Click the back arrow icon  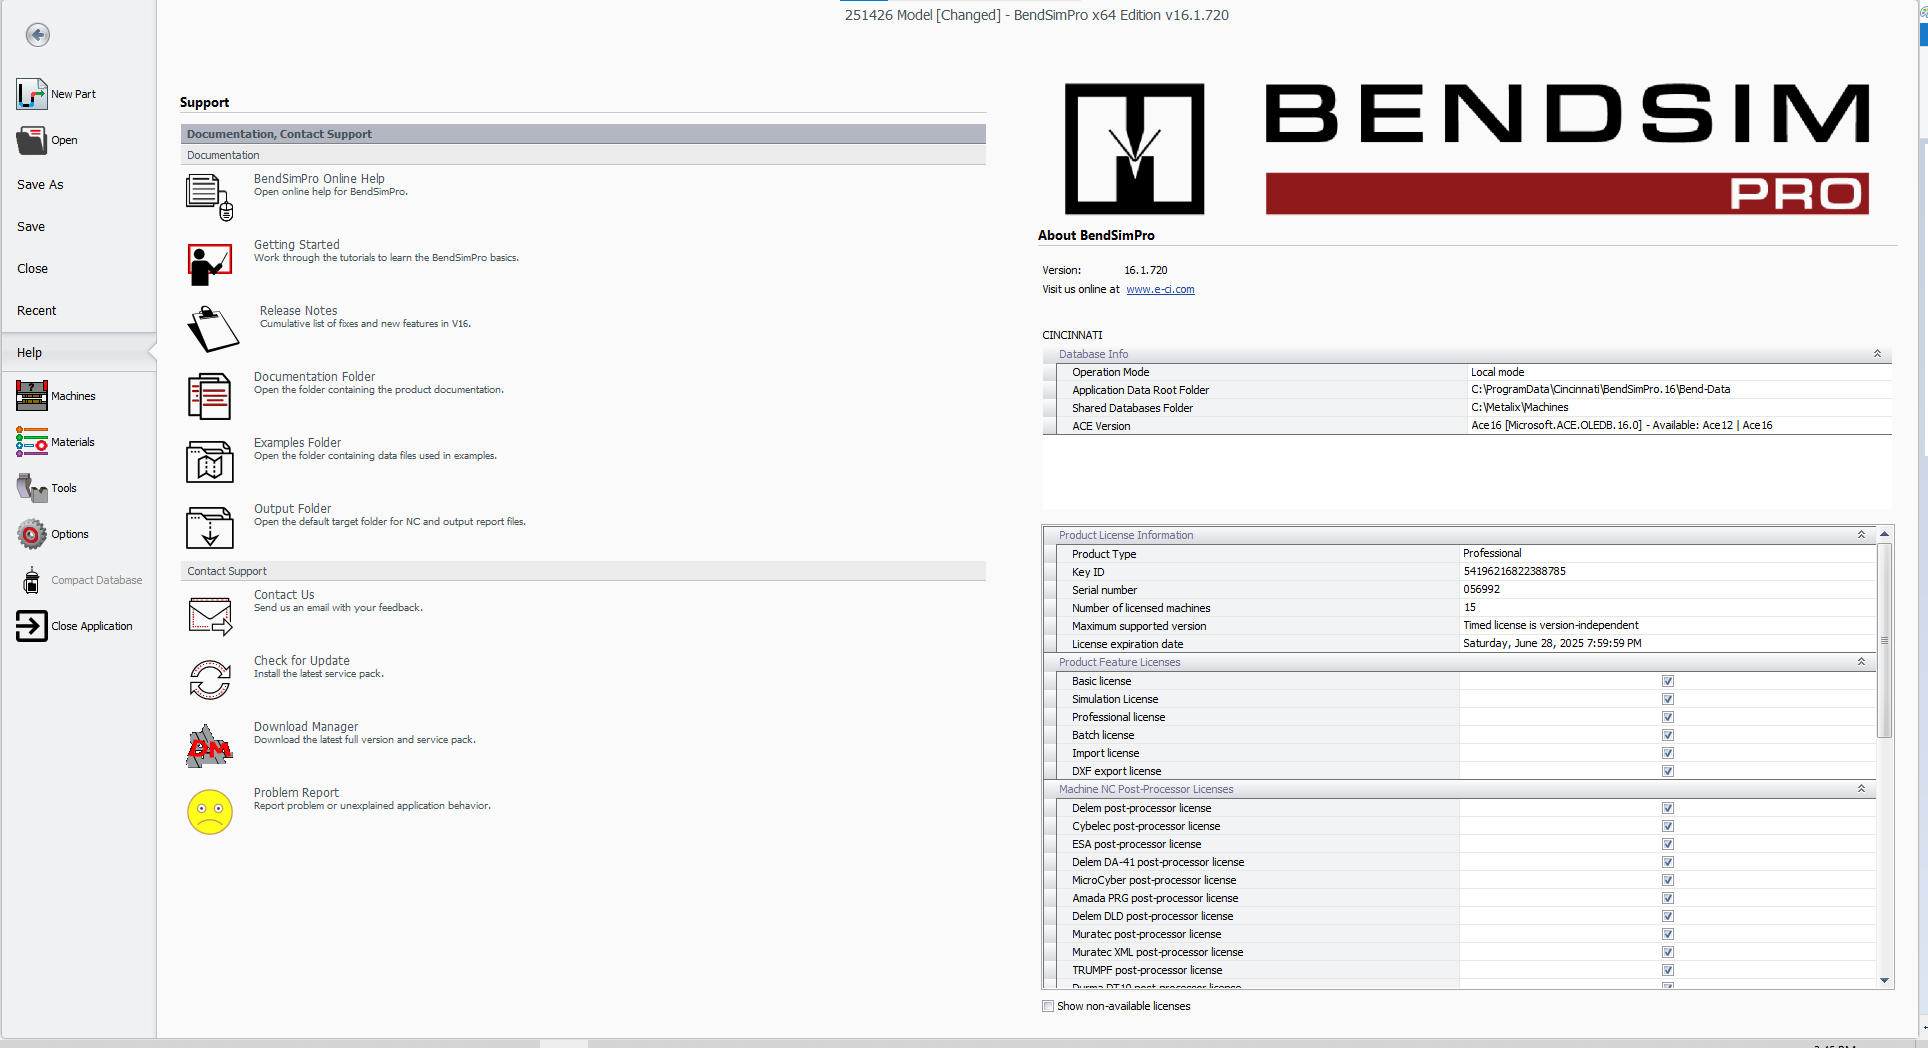38,35
